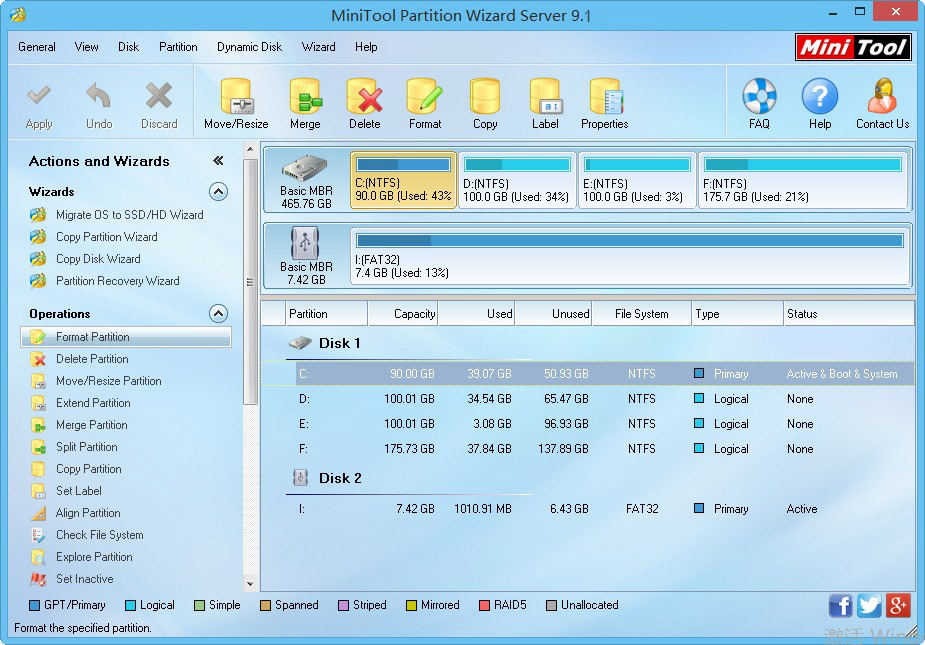
Task: Click the Discard X icon
Action: coord(159,96)
